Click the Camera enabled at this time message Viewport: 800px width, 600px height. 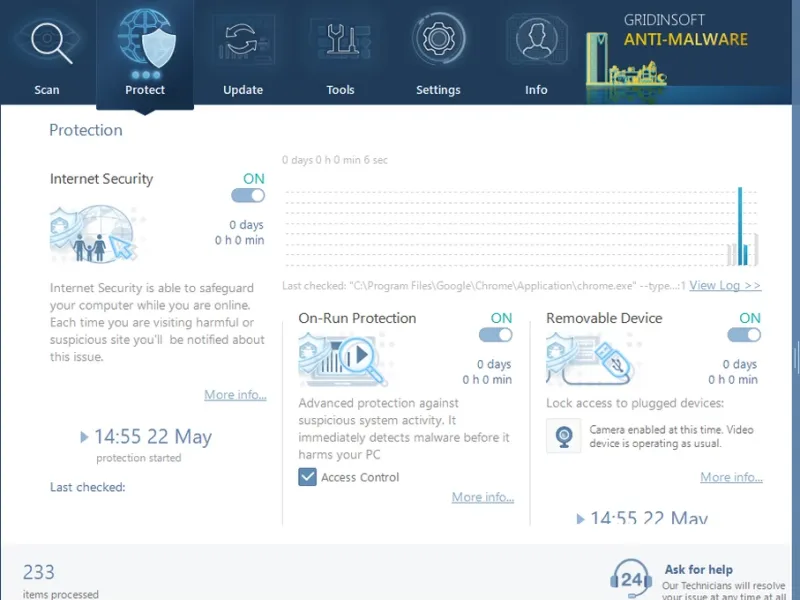click(x=671, y=436)
